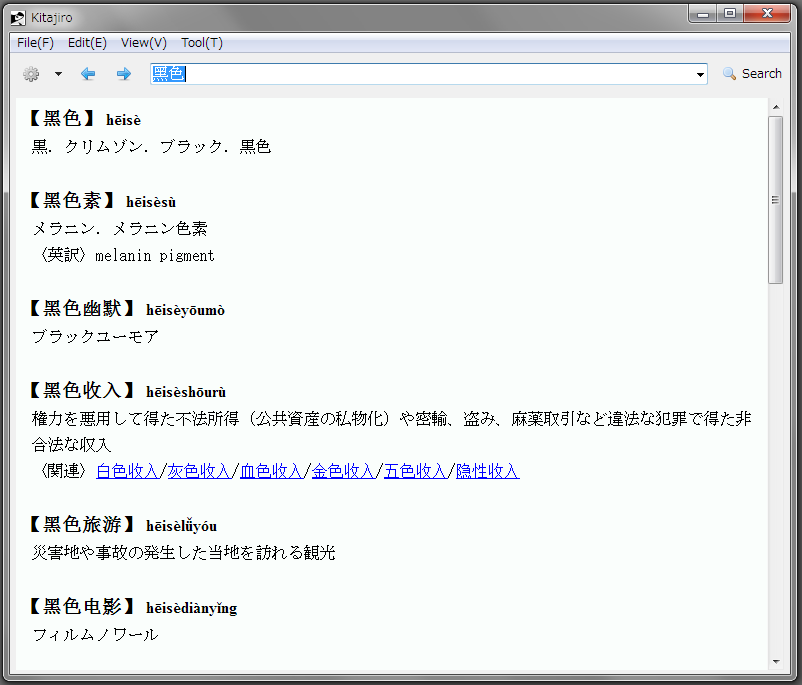Image resolution: width=802 pixels, height=685 pixels.
Task: Open the Edit(E) menu
Action: click(x=87, y=42)
